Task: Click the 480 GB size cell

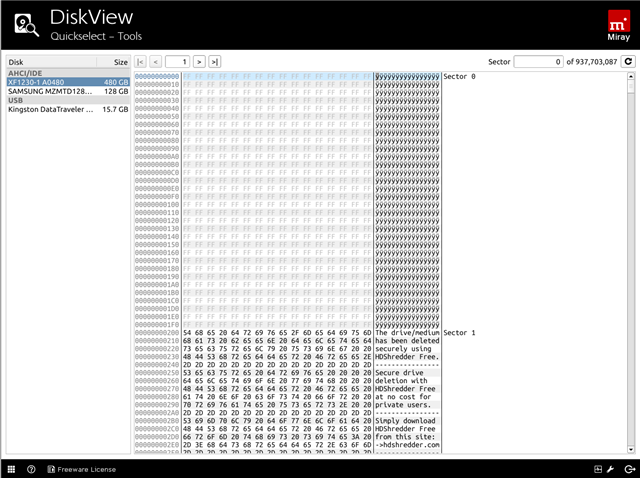Action: (116, 82)
